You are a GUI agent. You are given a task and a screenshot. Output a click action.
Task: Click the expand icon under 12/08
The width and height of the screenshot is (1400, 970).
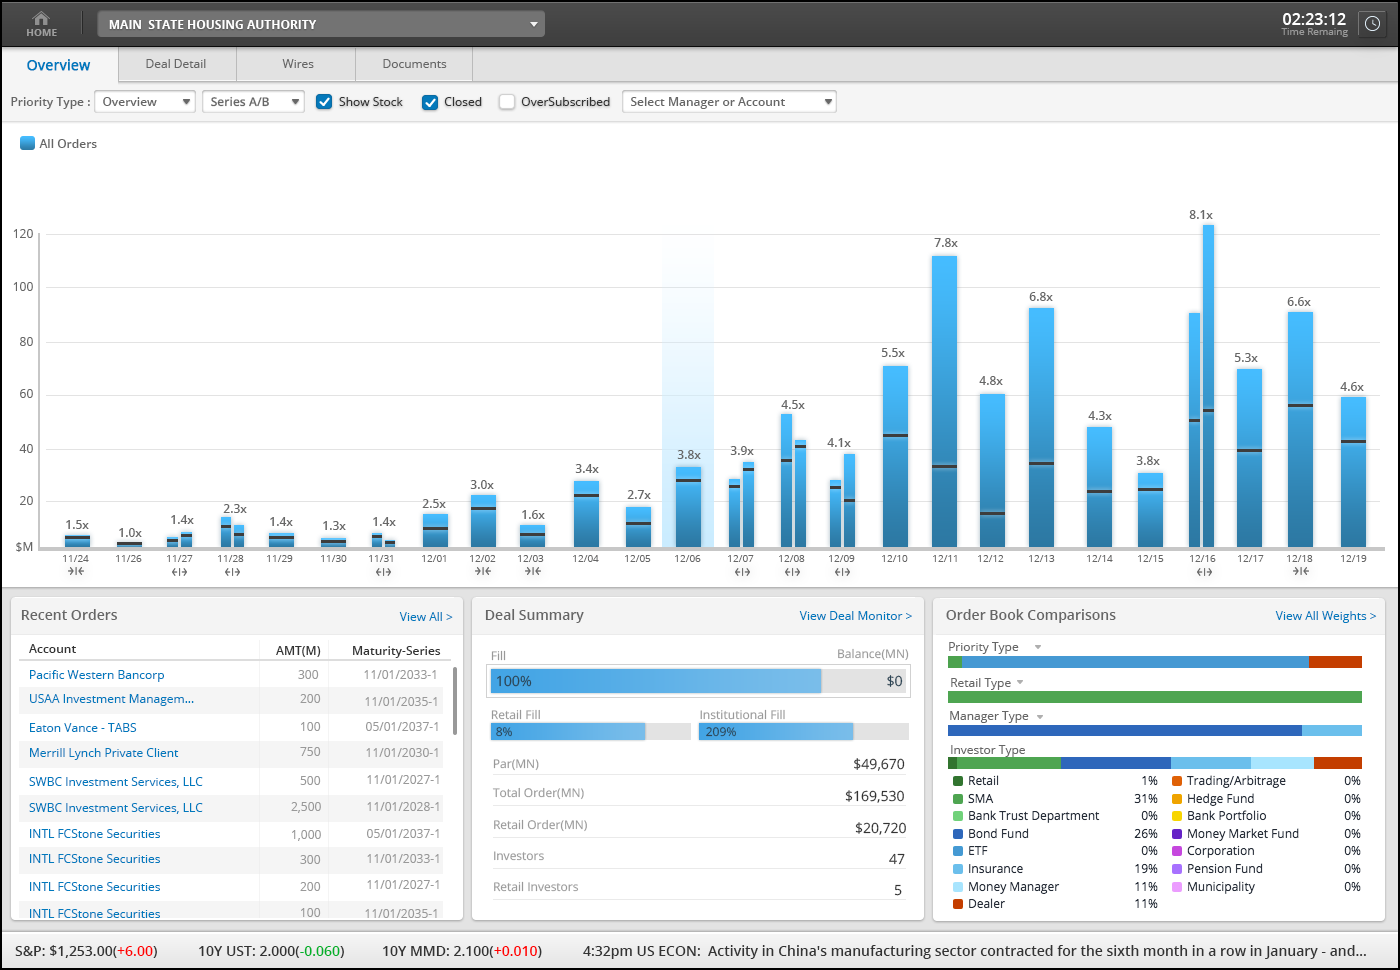point(792,572)
